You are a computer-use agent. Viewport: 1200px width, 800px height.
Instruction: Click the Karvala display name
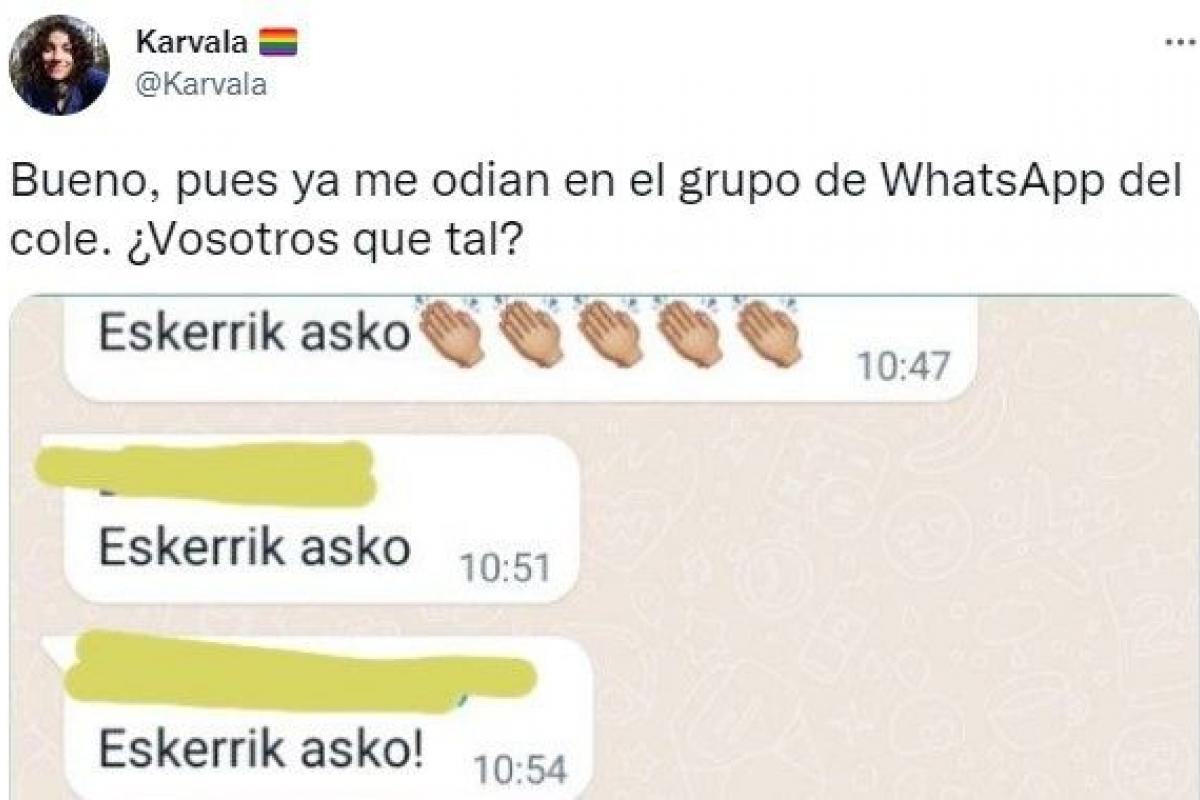(x=191, y=42)
